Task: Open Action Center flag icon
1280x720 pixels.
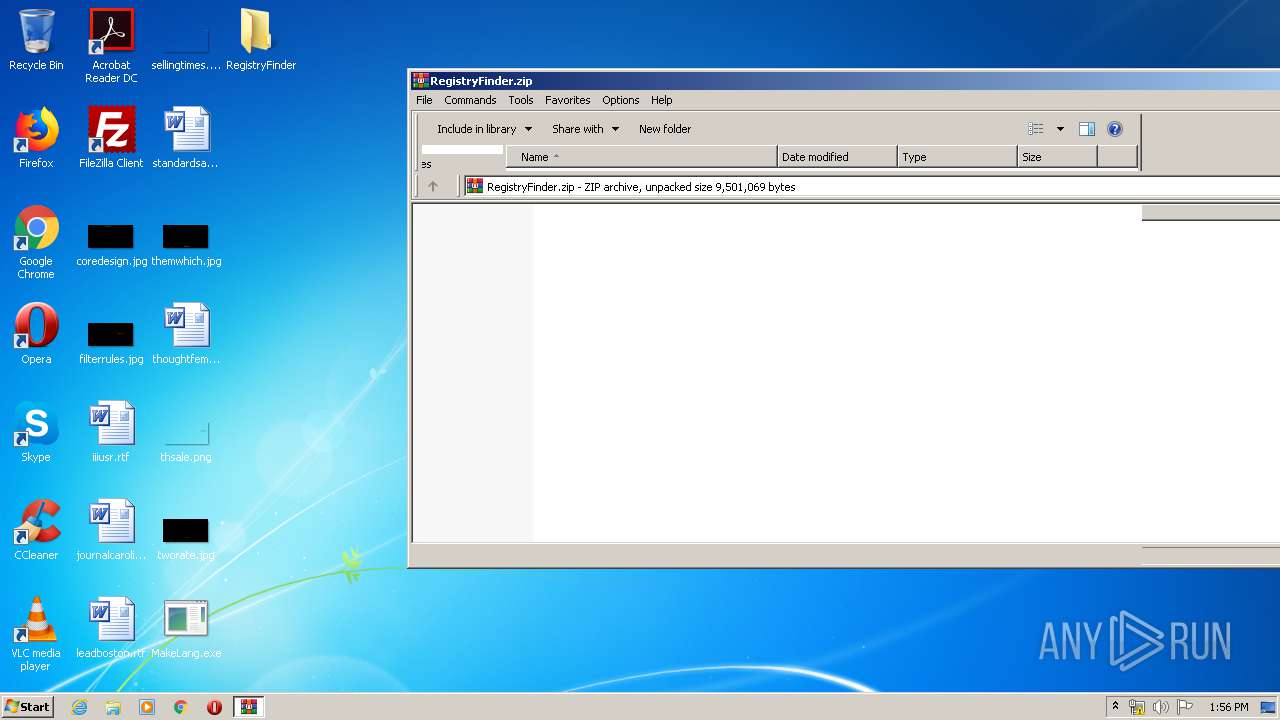Action: [1185, 707]
